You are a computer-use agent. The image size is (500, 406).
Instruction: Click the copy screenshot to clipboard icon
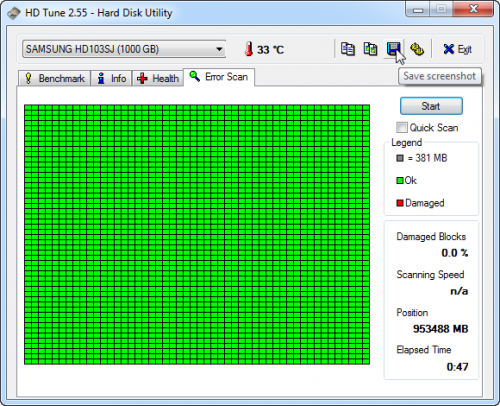tap(370, 49)
